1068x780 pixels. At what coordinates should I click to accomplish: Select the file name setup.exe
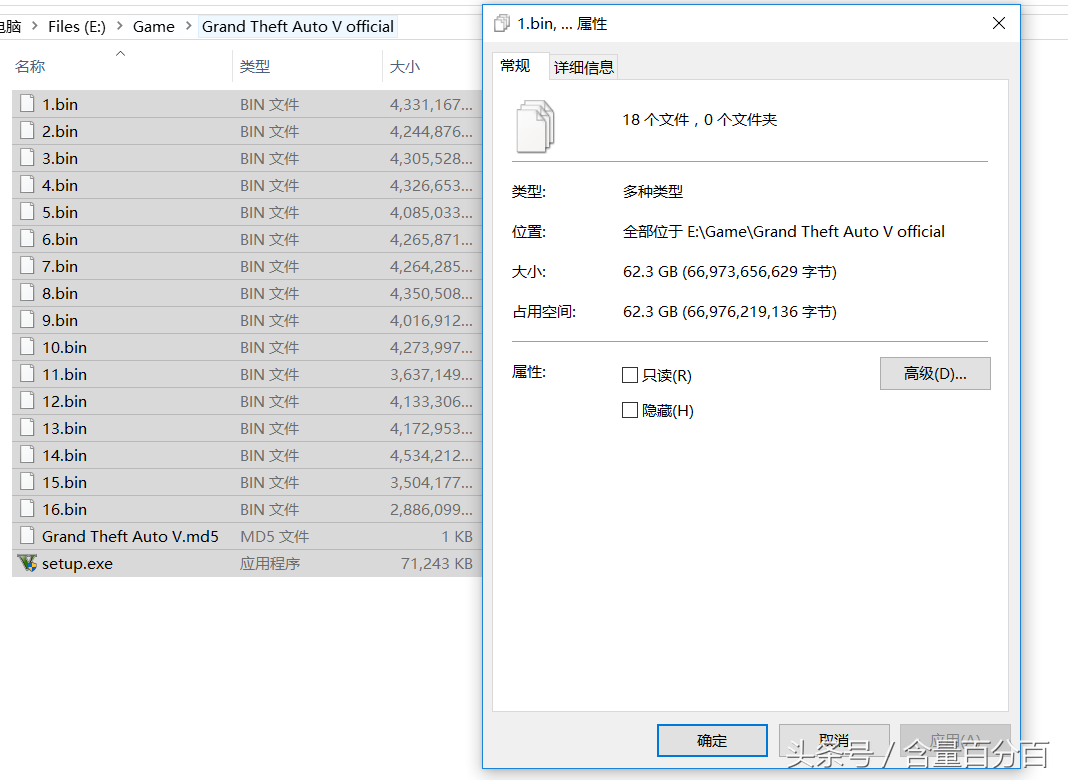point(78,564)
